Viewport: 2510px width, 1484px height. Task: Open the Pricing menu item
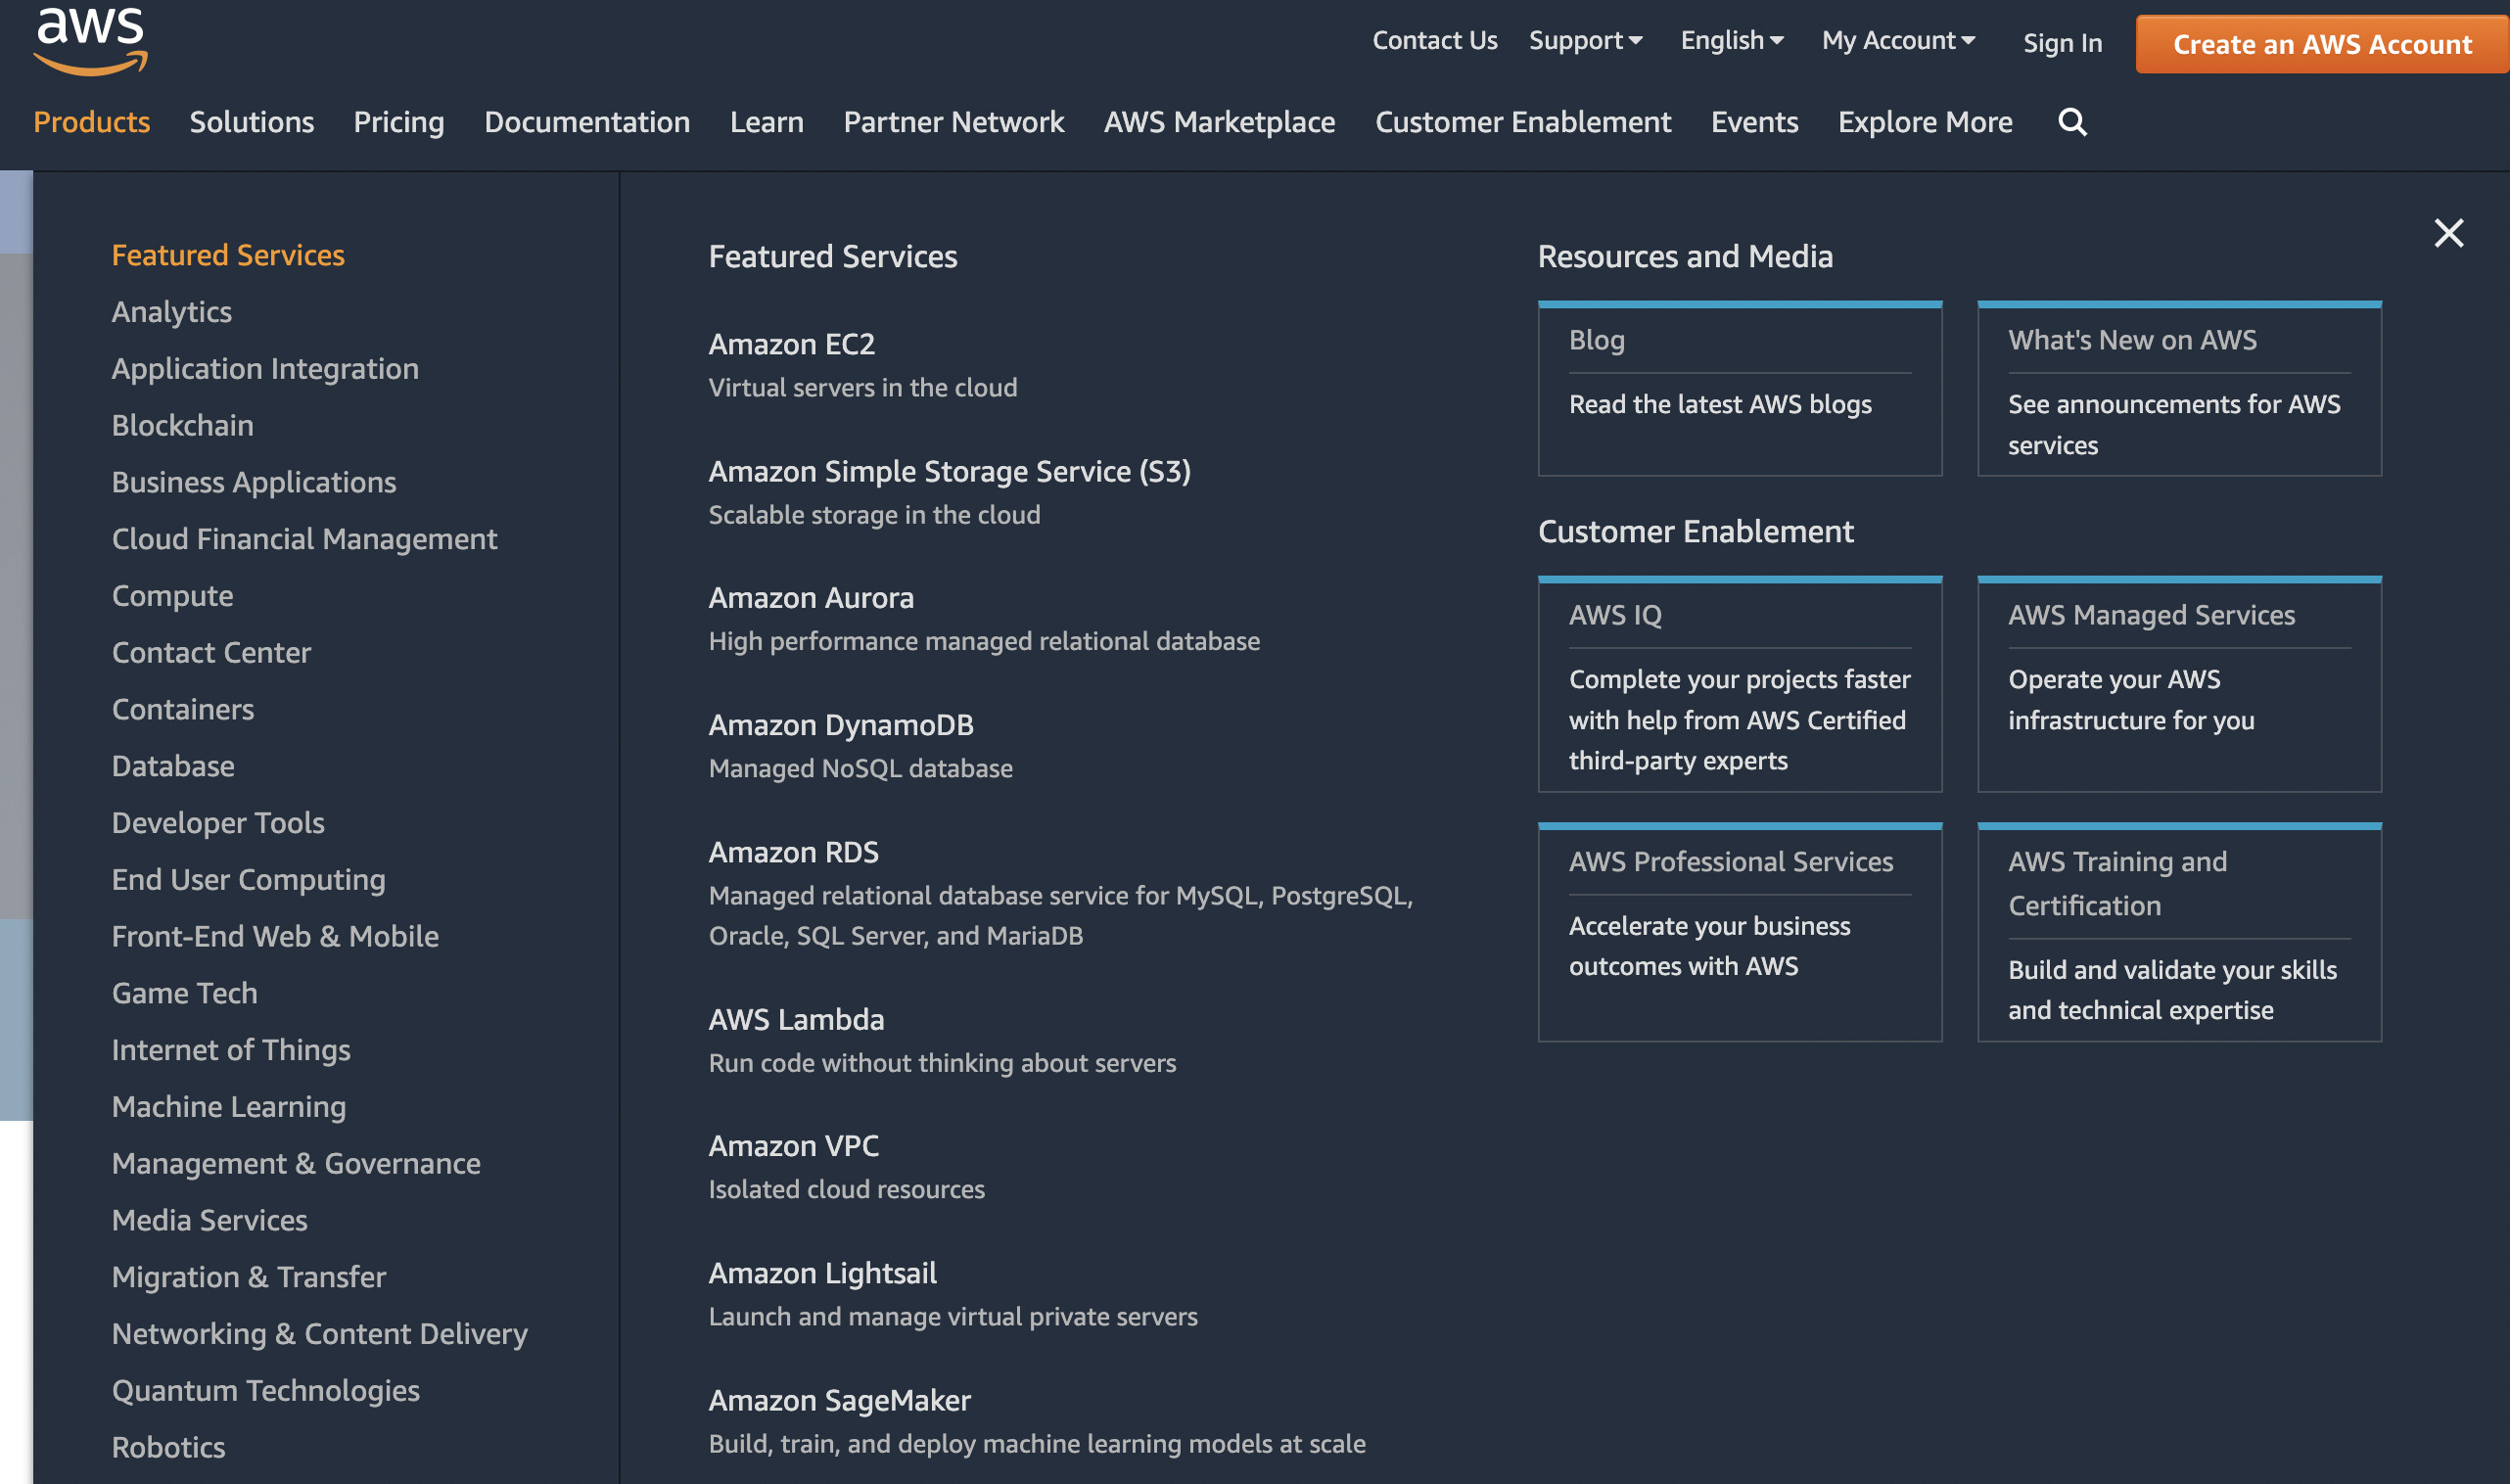tap(398, 122)
